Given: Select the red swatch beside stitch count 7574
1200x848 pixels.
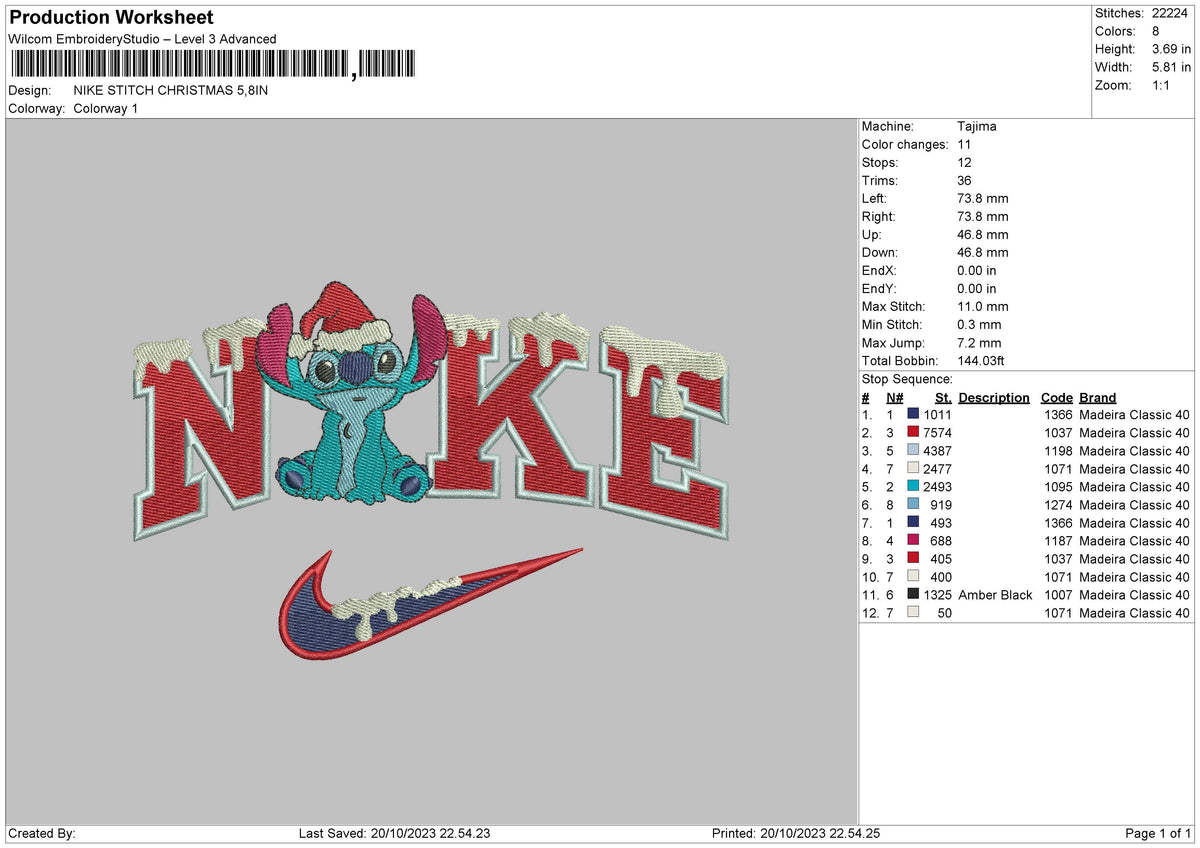Looking at the screenshot, I should pos(913,433).
